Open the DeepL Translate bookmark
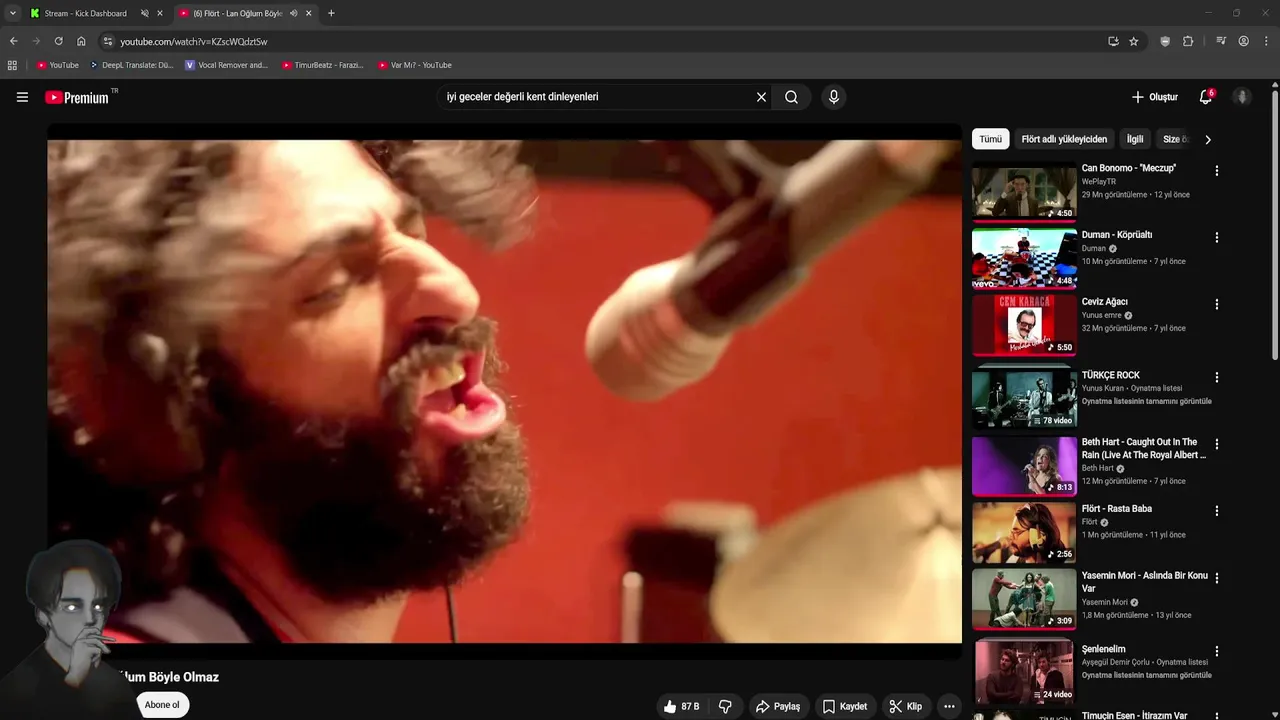 (131, 65)
